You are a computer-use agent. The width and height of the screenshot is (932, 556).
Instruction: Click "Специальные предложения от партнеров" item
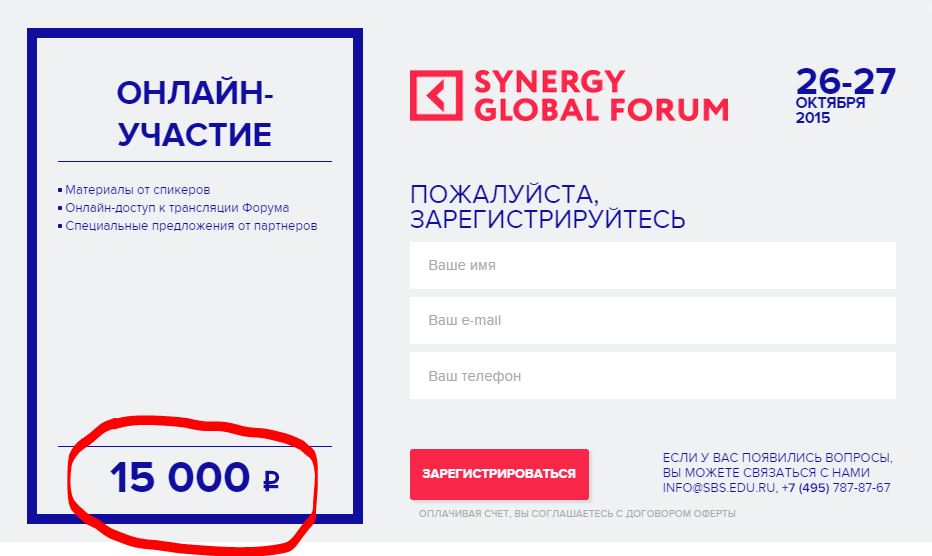(x=191, y=226)
